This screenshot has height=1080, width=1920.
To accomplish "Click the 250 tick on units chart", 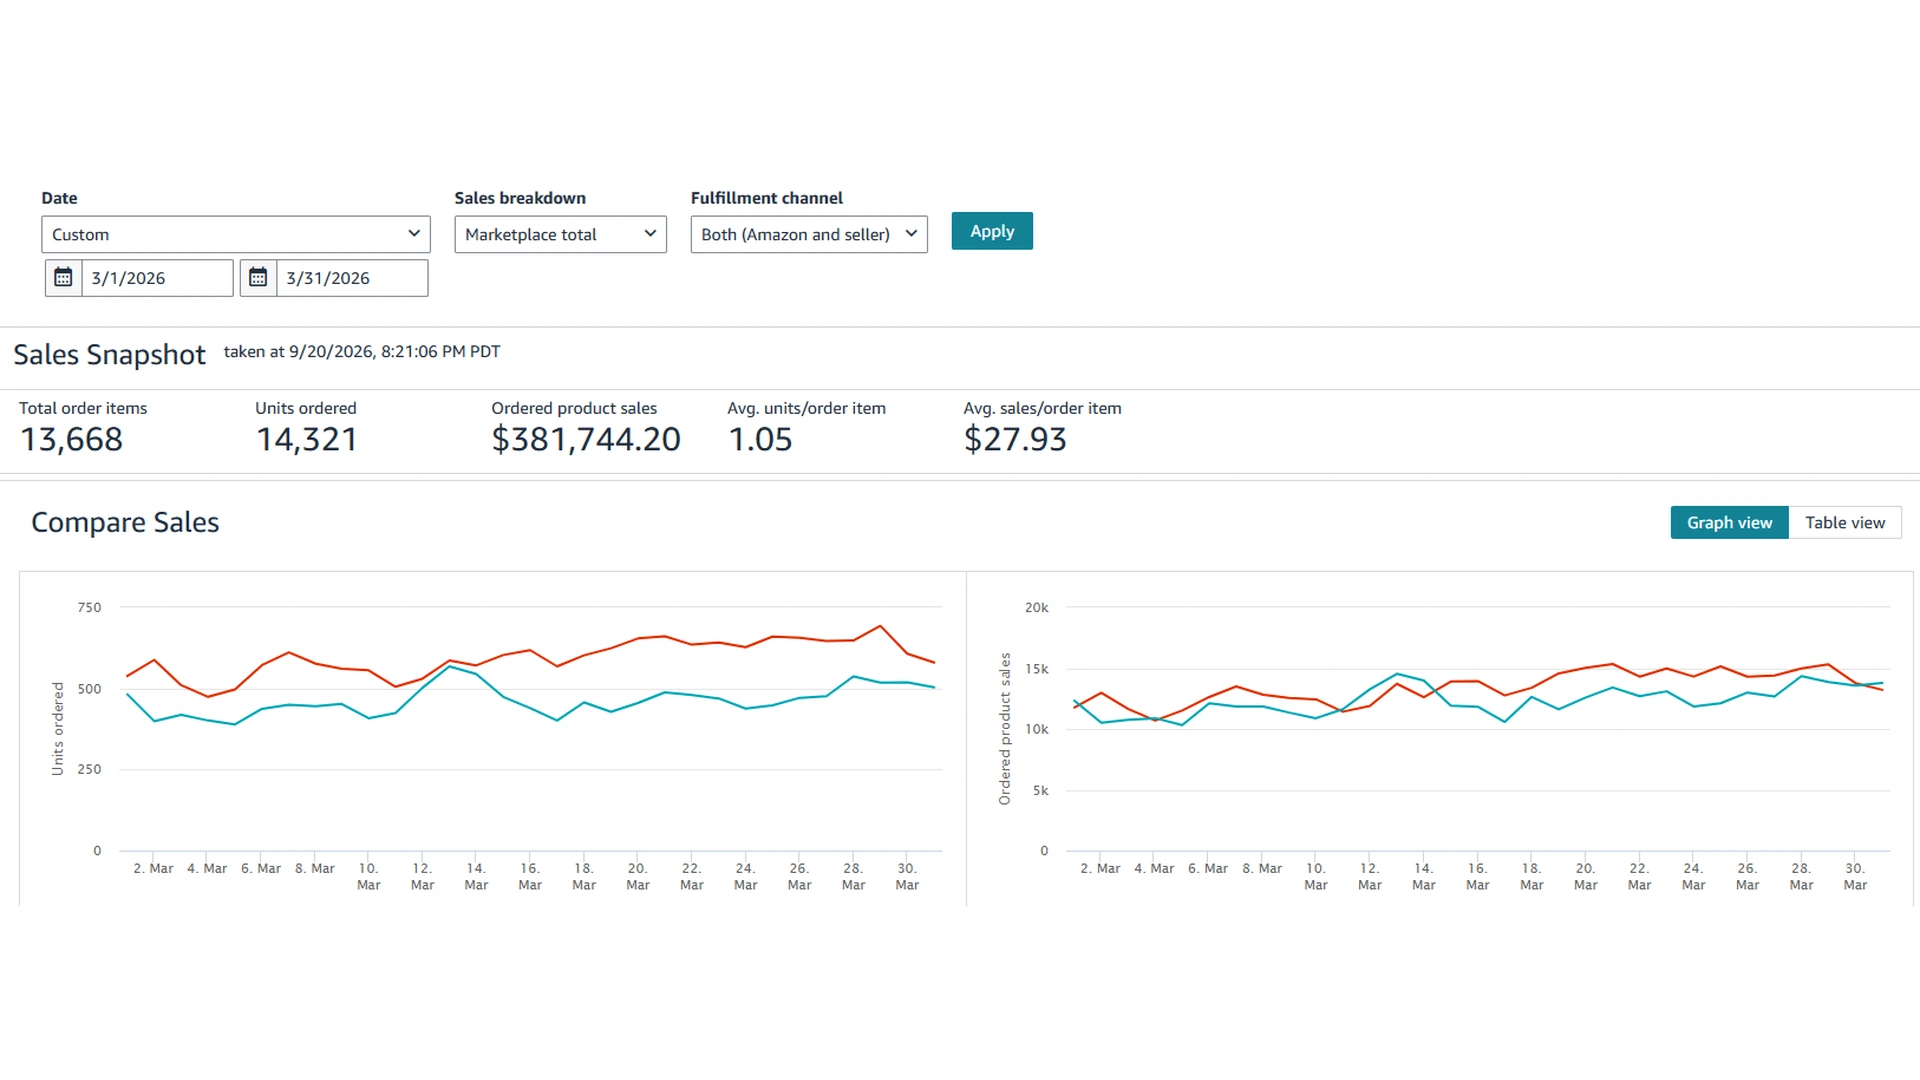I will tap(89, 769).
